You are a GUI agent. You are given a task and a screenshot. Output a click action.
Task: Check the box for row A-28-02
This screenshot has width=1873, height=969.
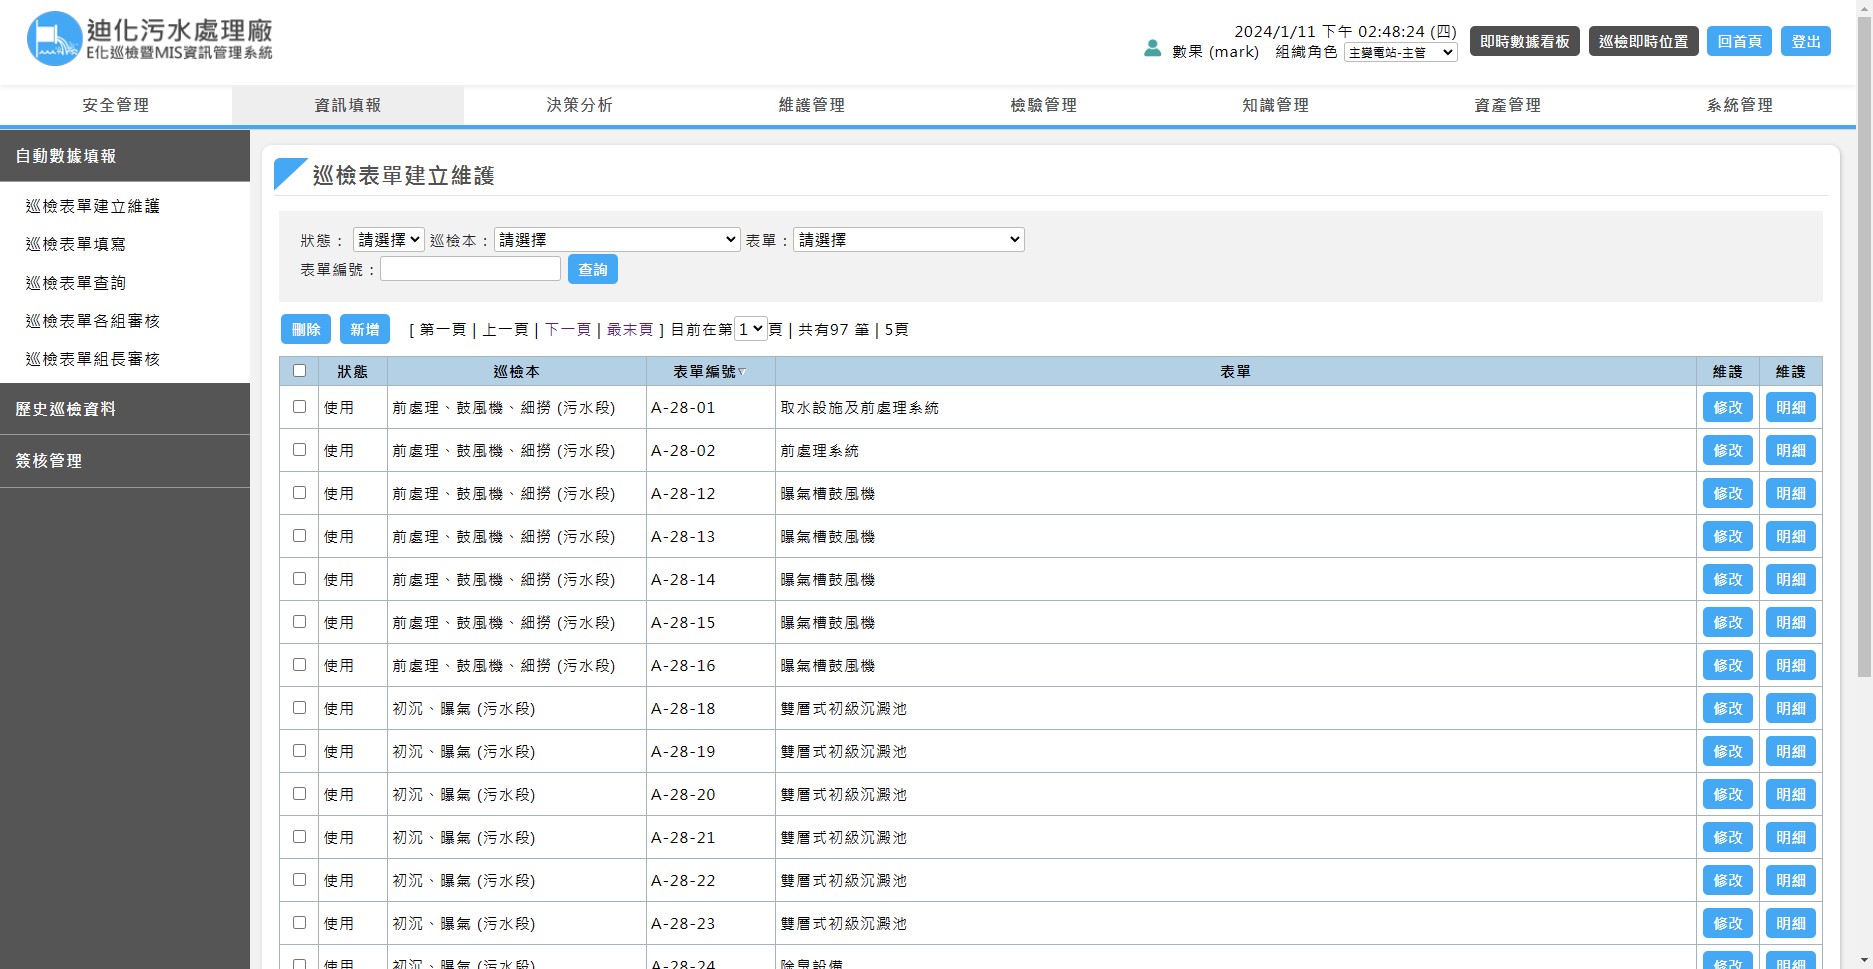coord(299,450)
